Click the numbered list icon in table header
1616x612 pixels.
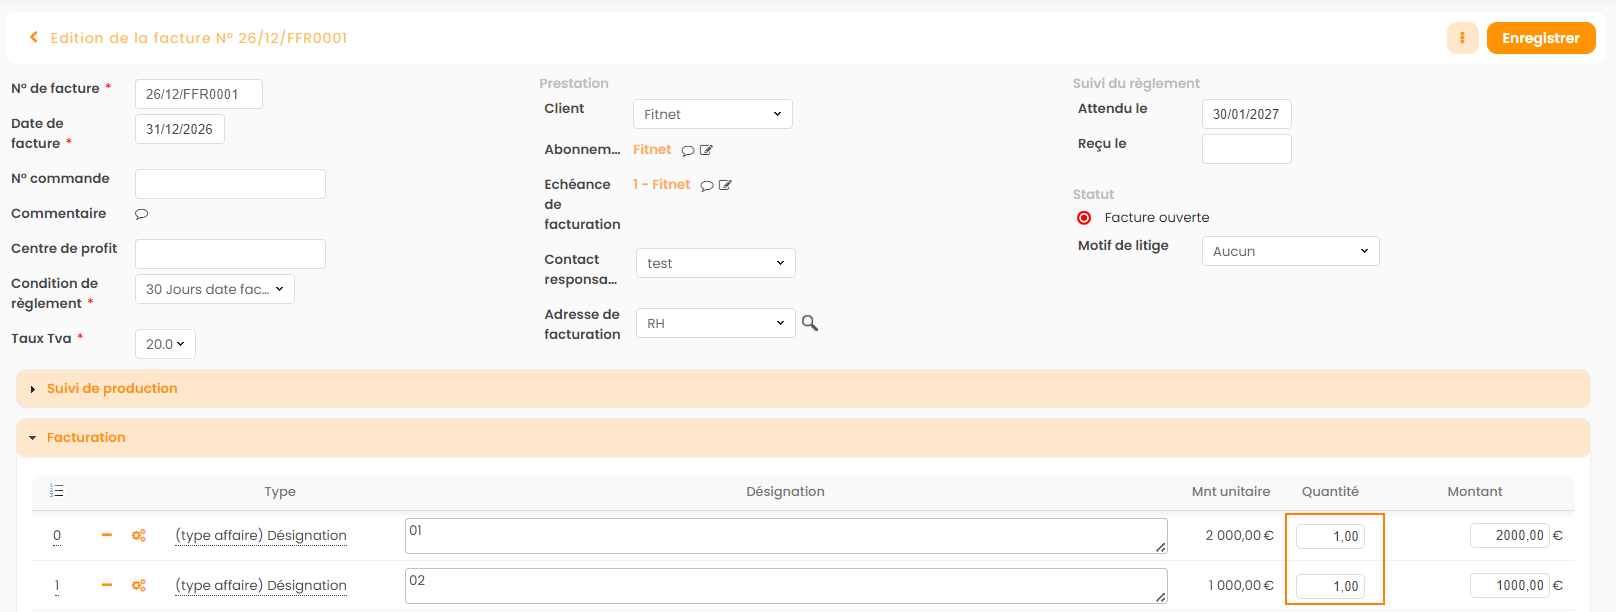(x=57, y=491)
